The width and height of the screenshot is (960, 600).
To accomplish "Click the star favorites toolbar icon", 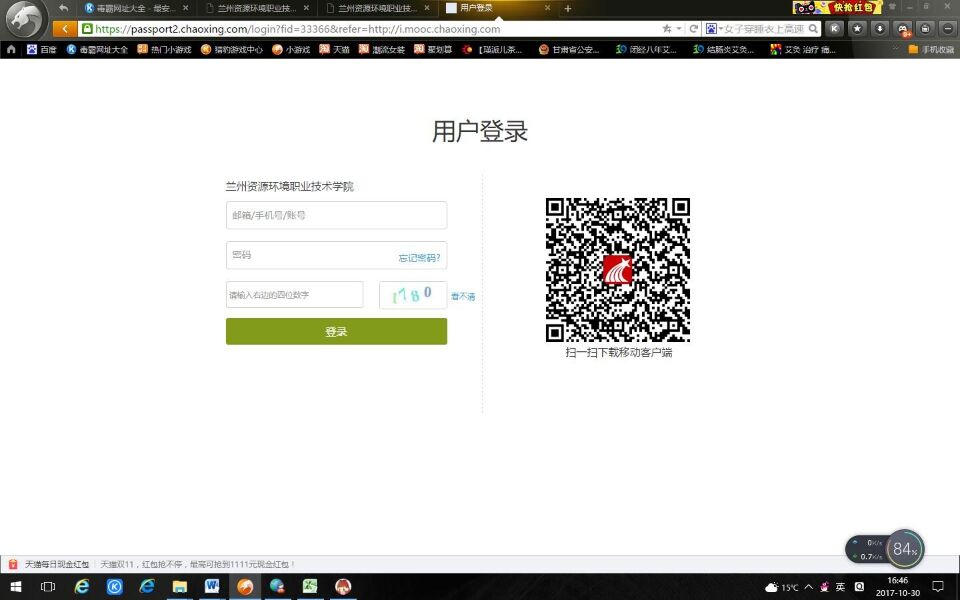I will coord(857,29).
